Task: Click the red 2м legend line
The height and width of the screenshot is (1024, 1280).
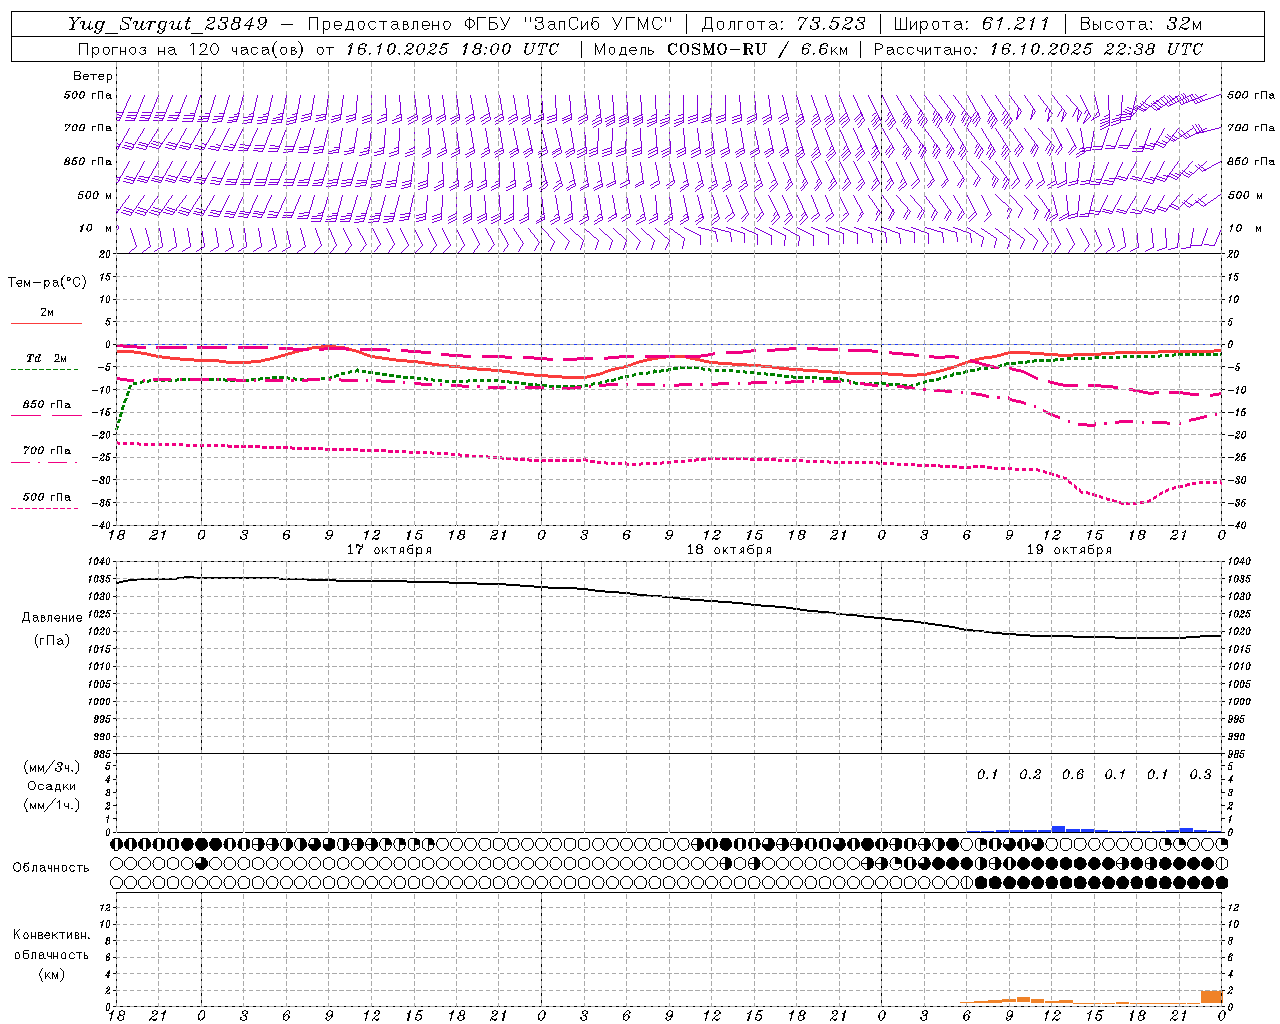Action: coord(46,323)
